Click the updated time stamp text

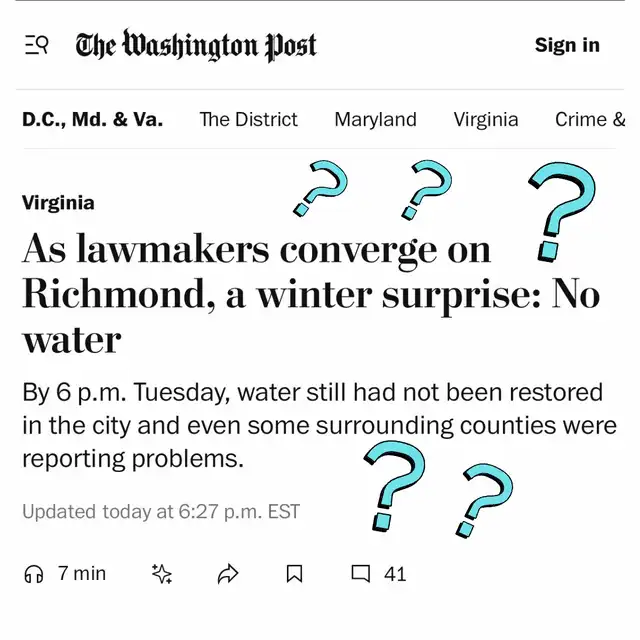click(x=161, y=511)
